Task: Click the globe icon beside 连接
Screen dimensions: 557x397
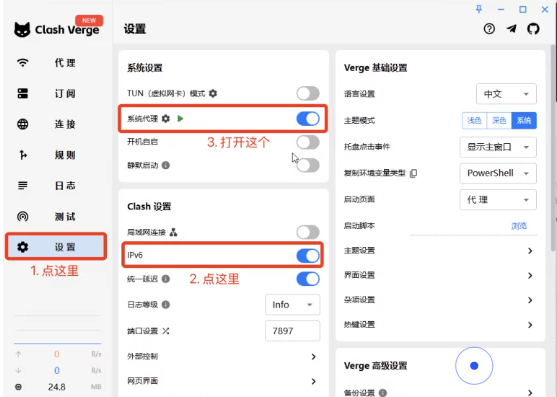Action: [x=23, y=124]
